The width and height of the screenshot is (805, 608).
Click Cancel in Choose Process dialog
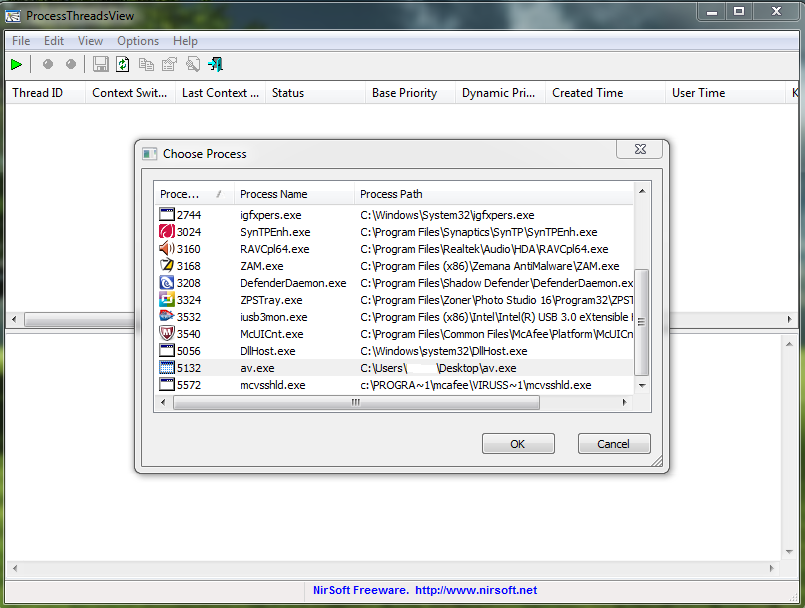614,444
